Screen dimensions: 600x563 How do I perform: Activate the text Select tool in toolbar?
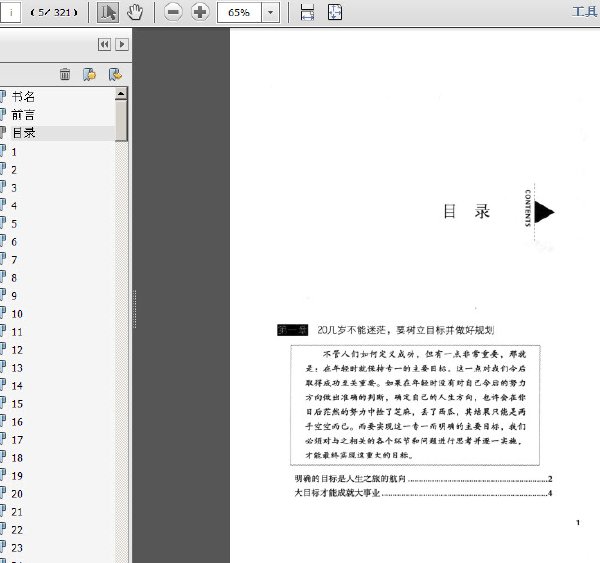pos(108,12)
